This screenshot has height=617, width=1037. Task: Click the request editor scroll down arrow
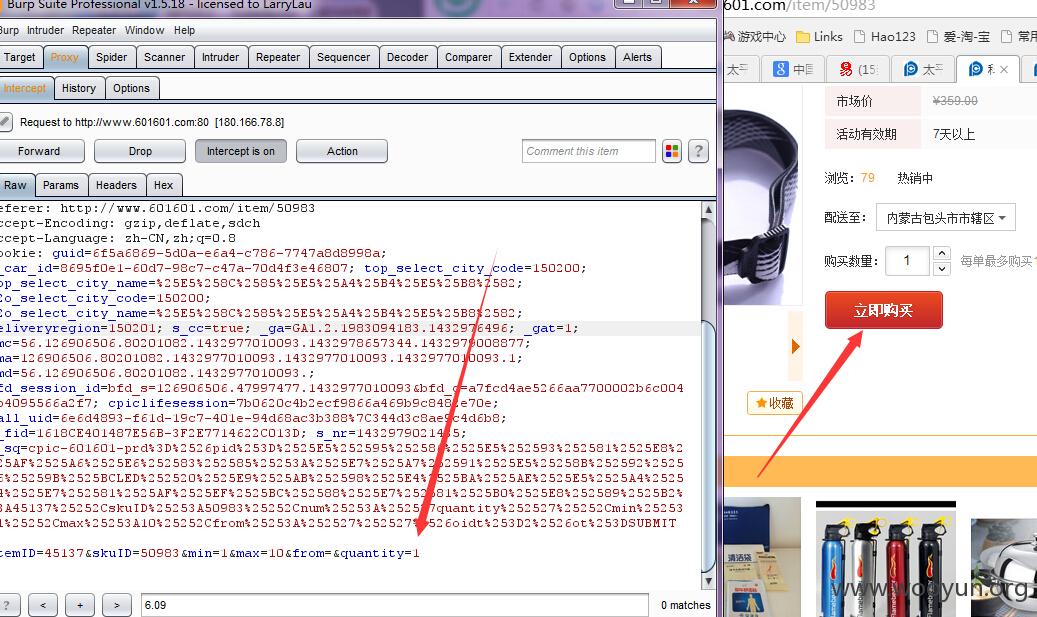click(x=708, y=581)
